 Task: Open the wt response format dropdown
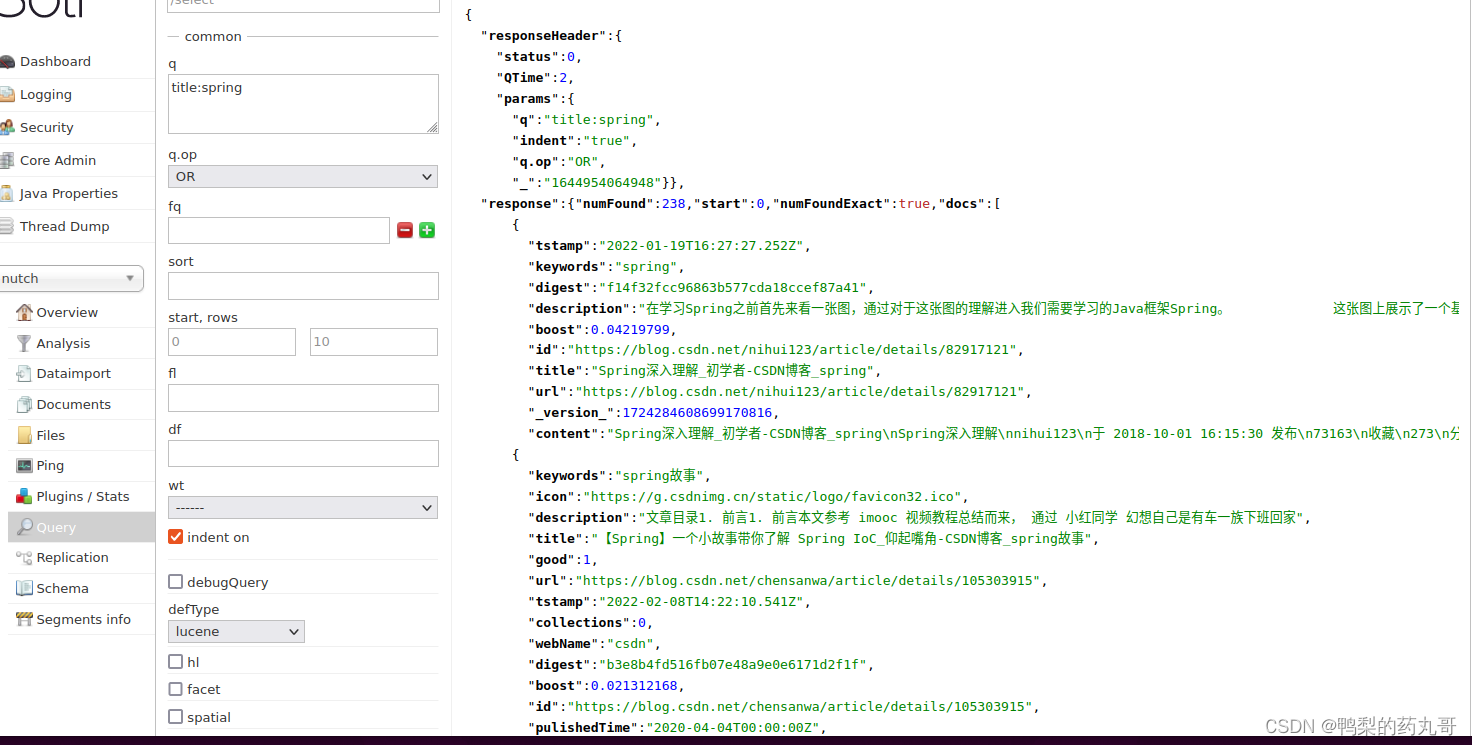pyautogui.click(x=303, y=507)
